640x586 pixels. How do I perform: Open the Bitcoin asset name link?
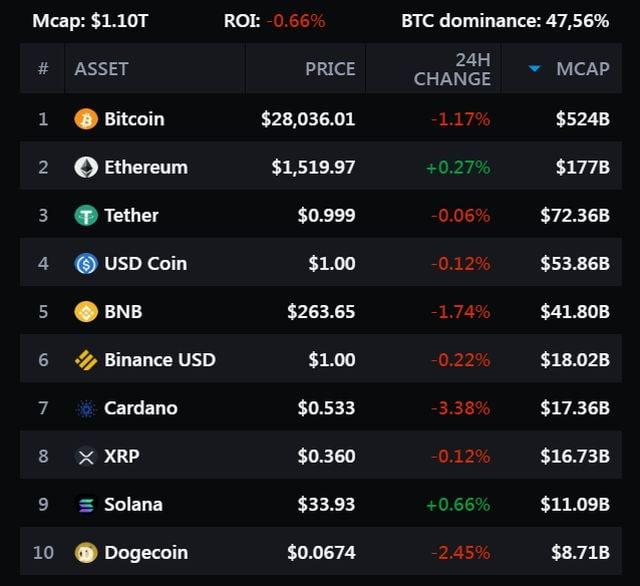click(x=134, y=119)
